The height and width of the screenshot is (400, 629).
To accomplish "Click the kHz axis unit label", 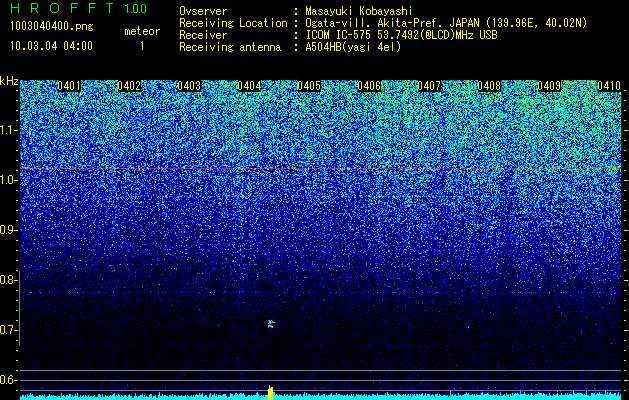I will 9,81.
